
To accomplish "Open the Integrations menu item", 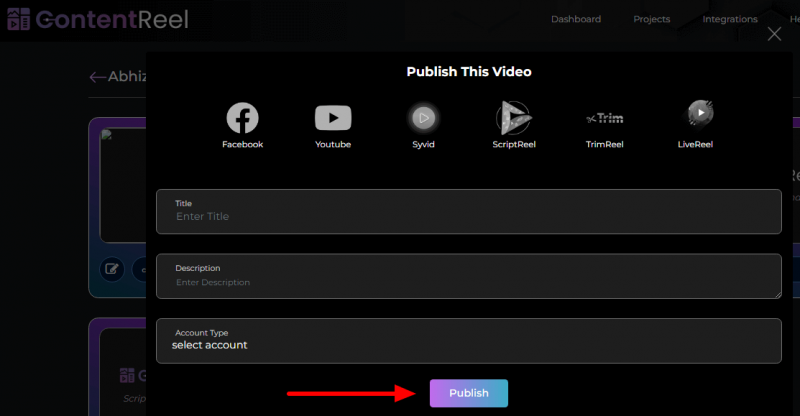I will tap(730, 19).
